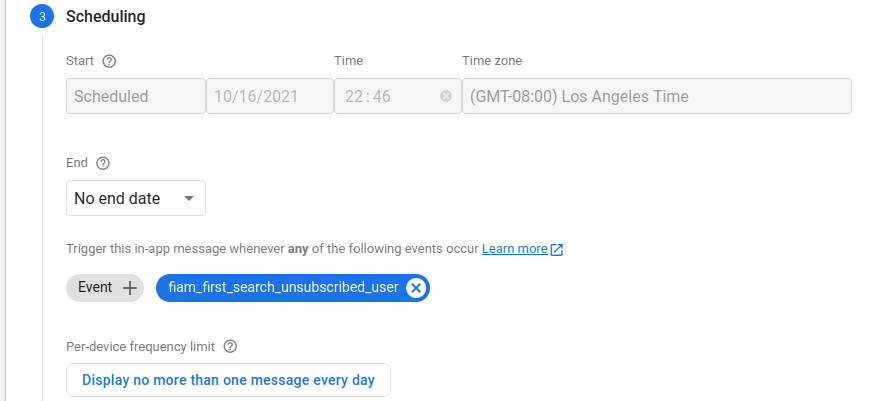
Task: Open the Per-device frequency limit help icon
Action: 230,347
